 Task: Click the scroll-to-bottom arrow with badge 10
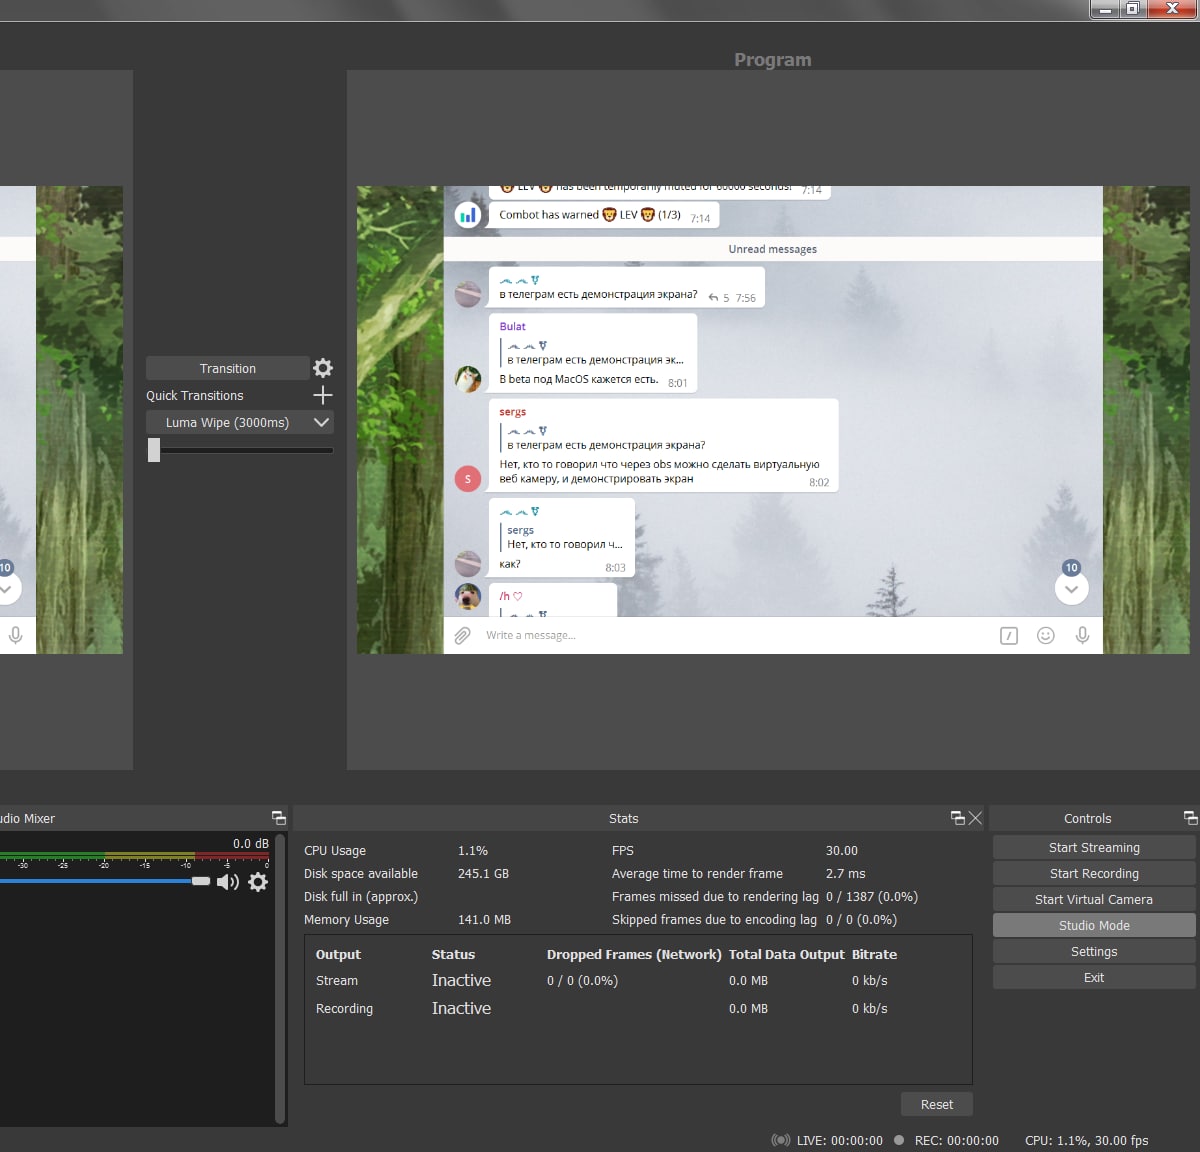[x=1072, y=588]
